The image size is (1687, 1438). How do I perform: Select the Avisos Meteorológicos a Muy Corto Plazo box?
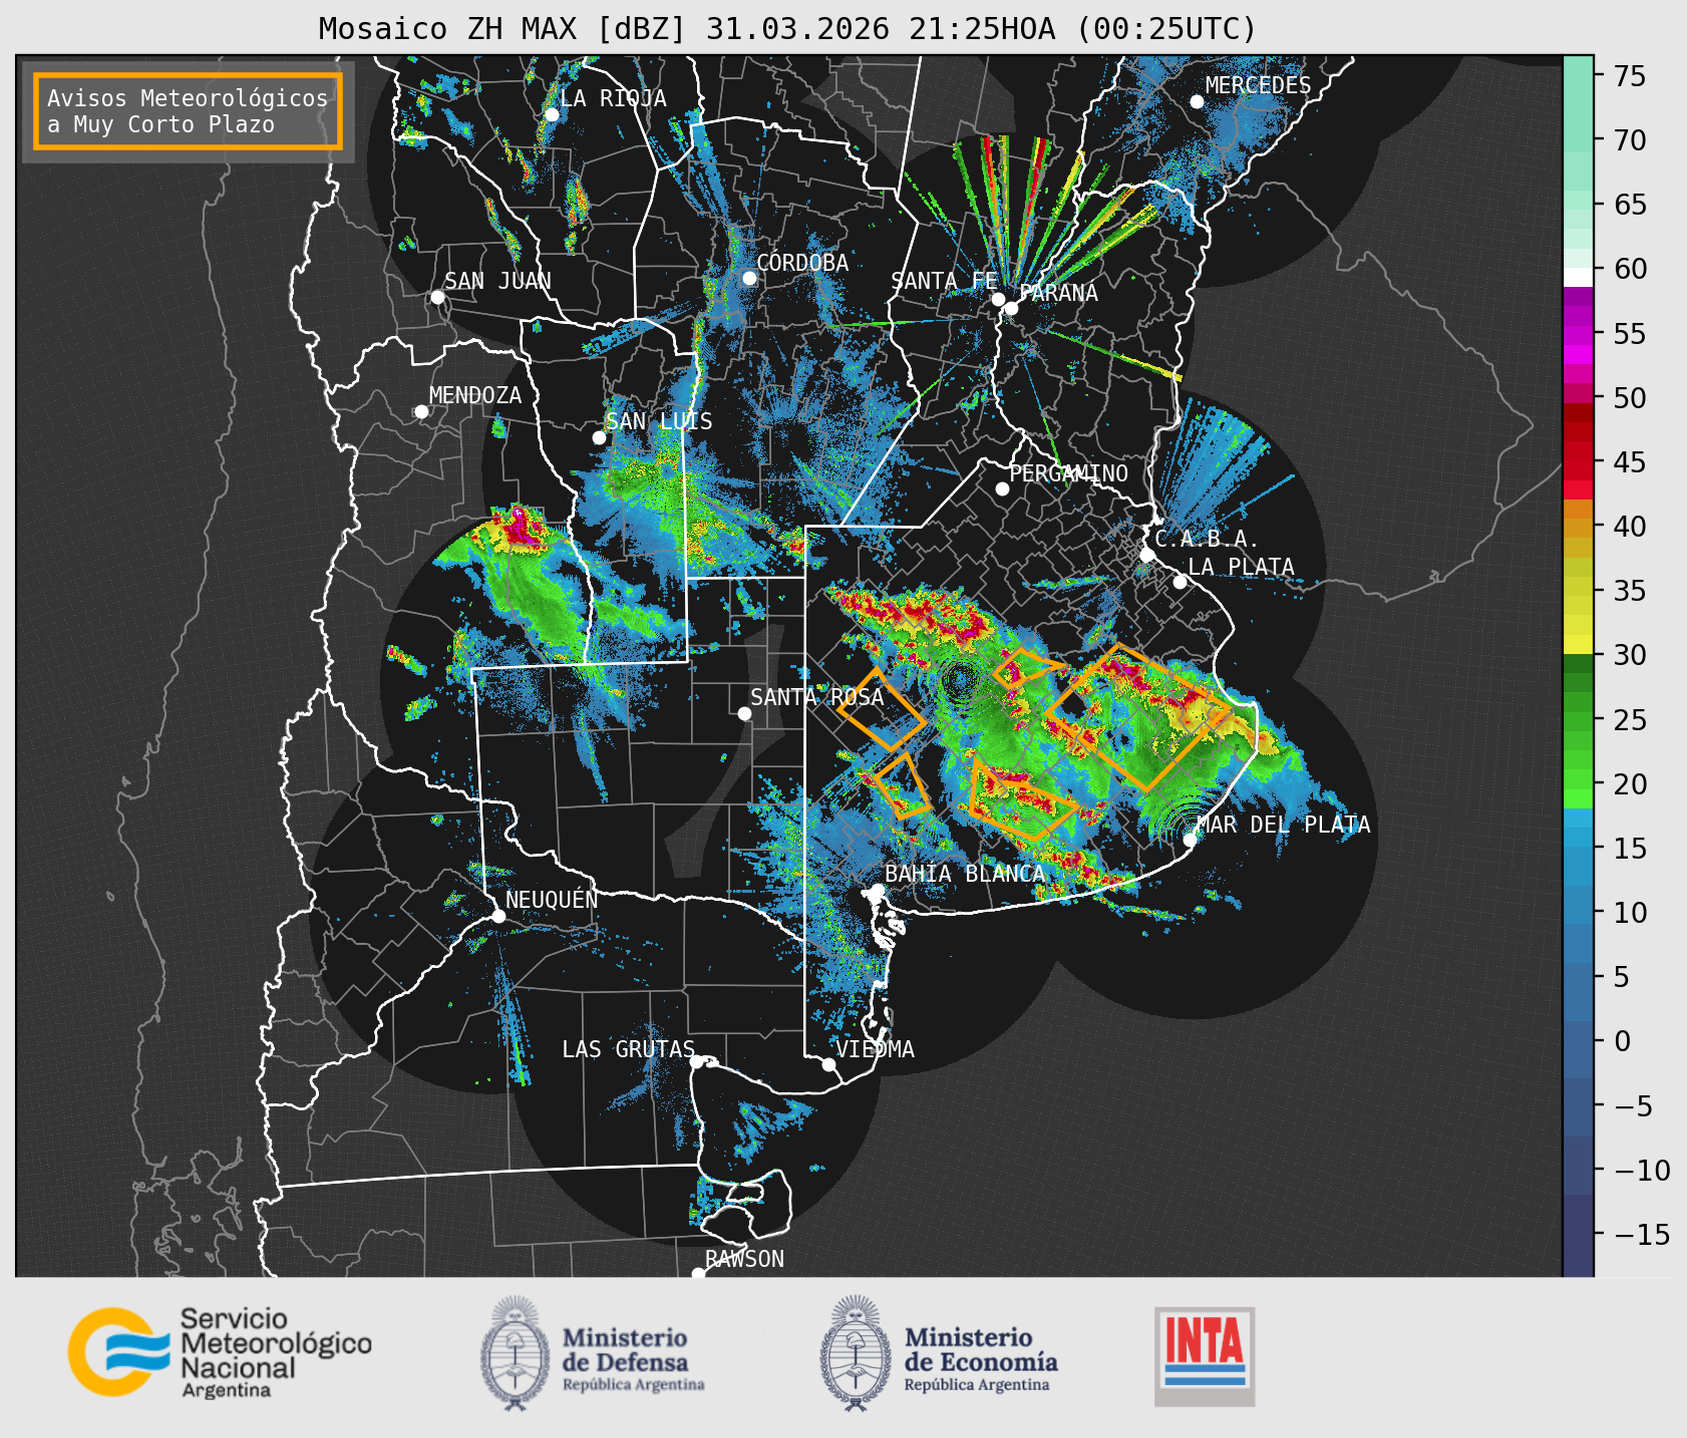tap(188, 111)
